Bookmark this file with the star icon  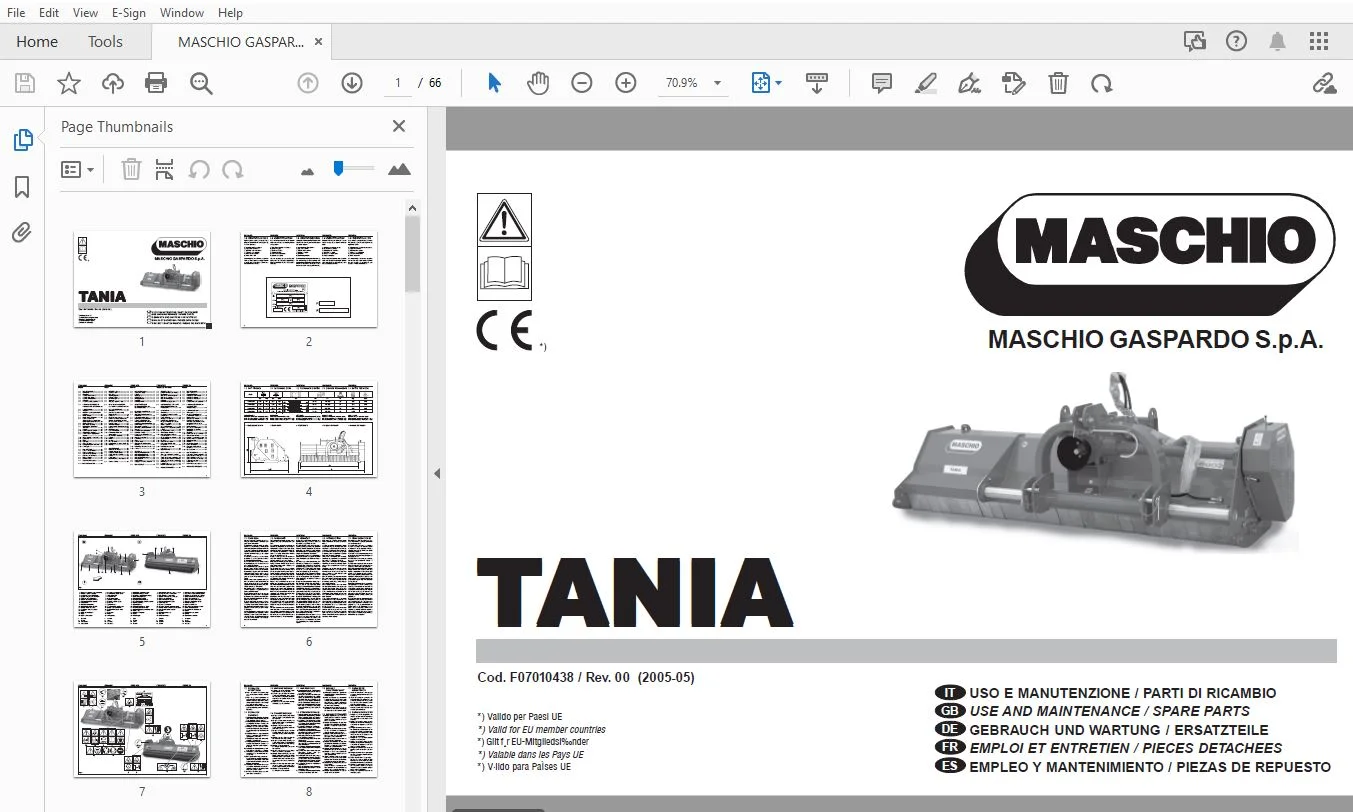[69, 83]
